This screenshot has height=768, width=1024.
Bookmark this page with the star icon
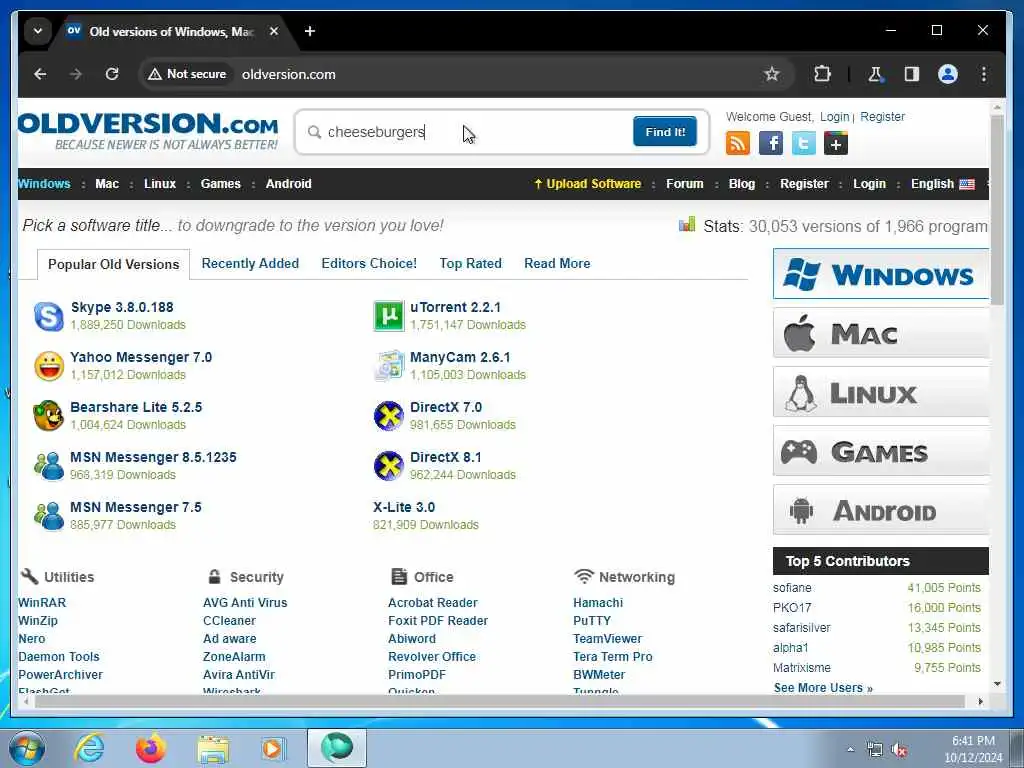coord(771,74)
